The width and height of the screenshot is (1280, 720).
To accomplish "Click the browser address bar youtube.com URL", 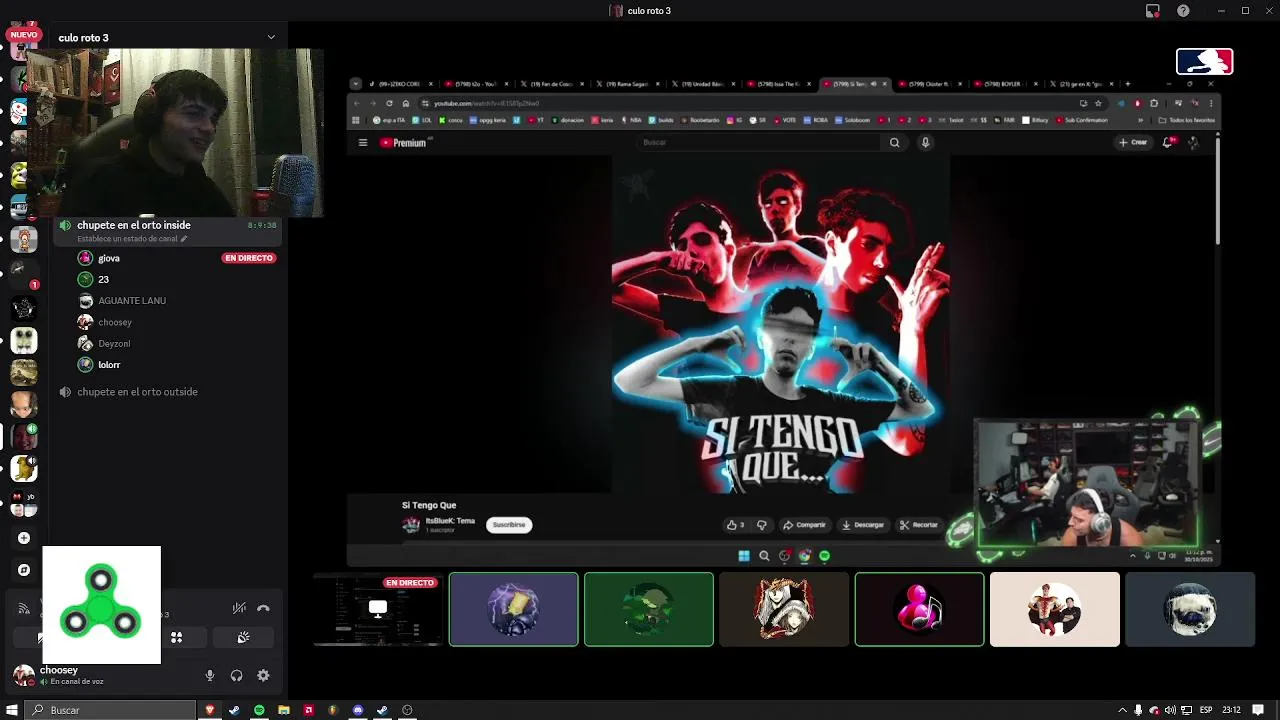I will click(x=486, y=103).
